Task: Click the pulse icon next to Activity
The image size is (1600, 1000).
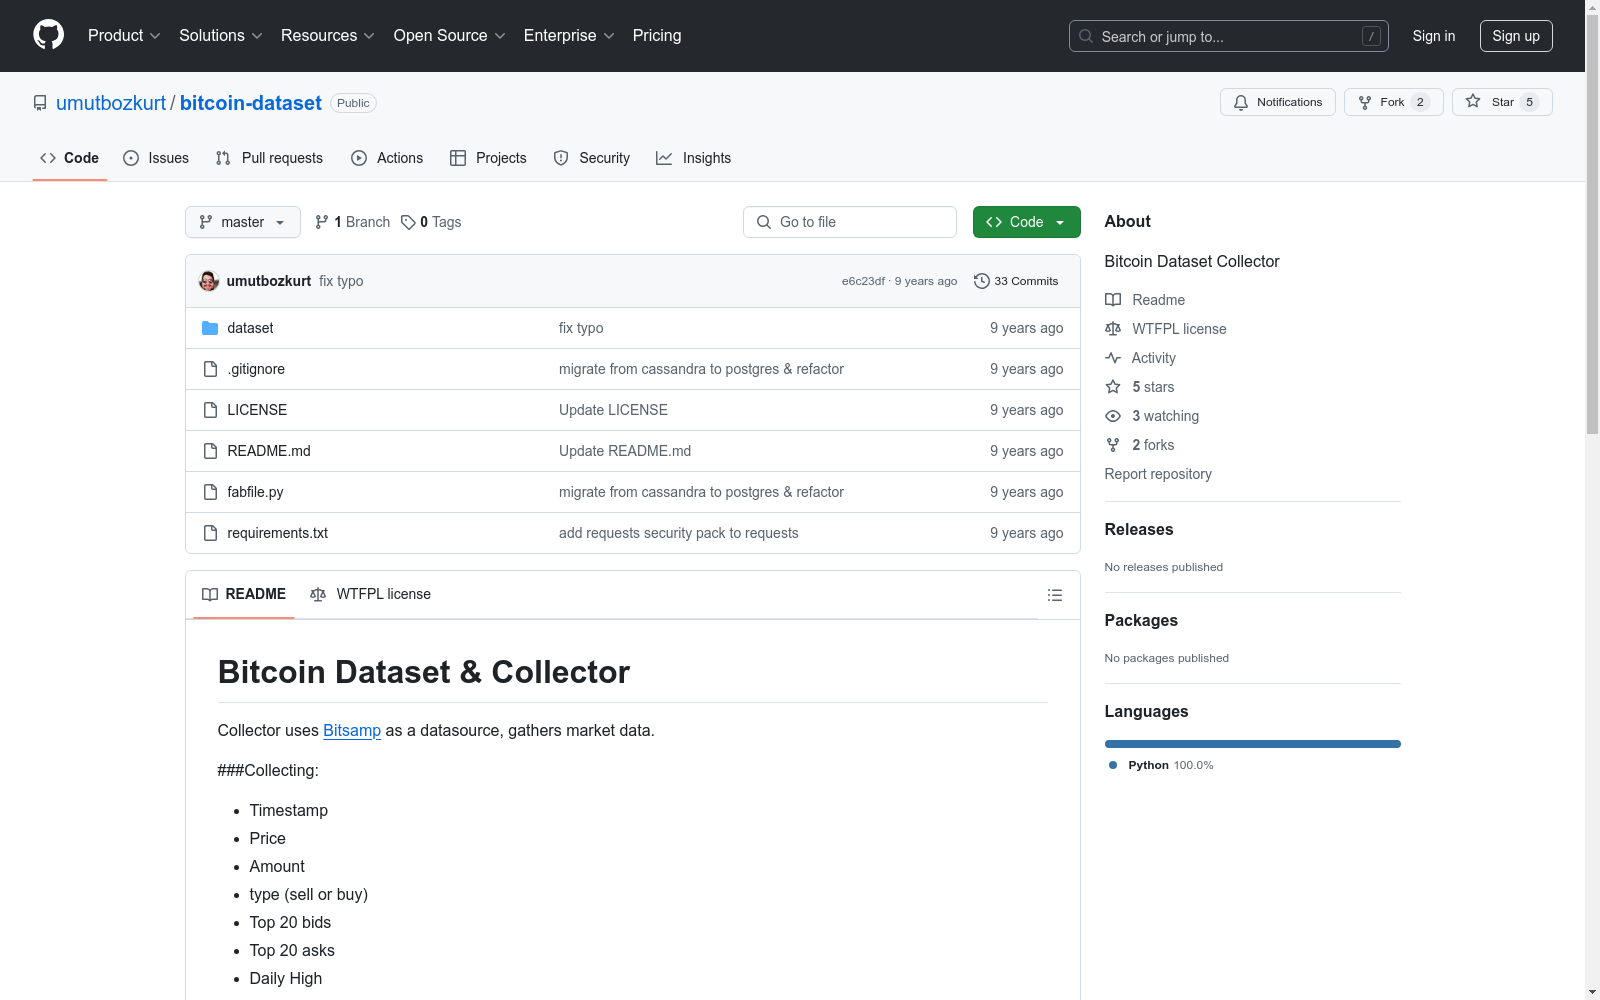Action: click(x=1113, y=358)
